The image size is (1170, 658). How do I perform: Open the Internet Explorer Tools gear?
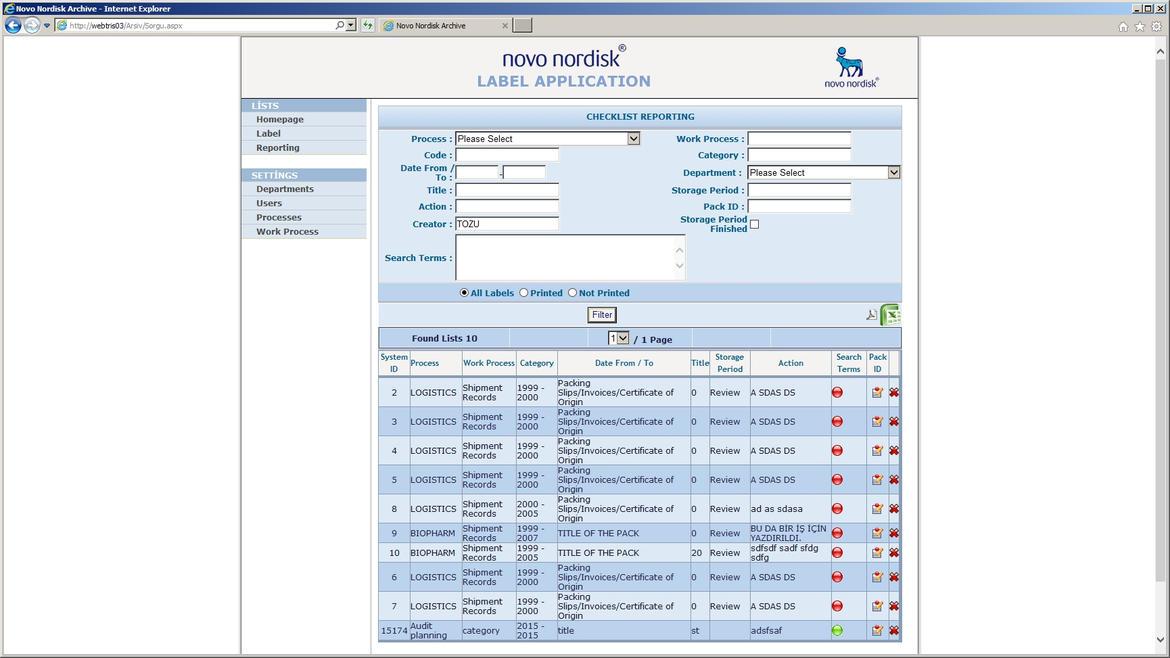coord(1157,26)
